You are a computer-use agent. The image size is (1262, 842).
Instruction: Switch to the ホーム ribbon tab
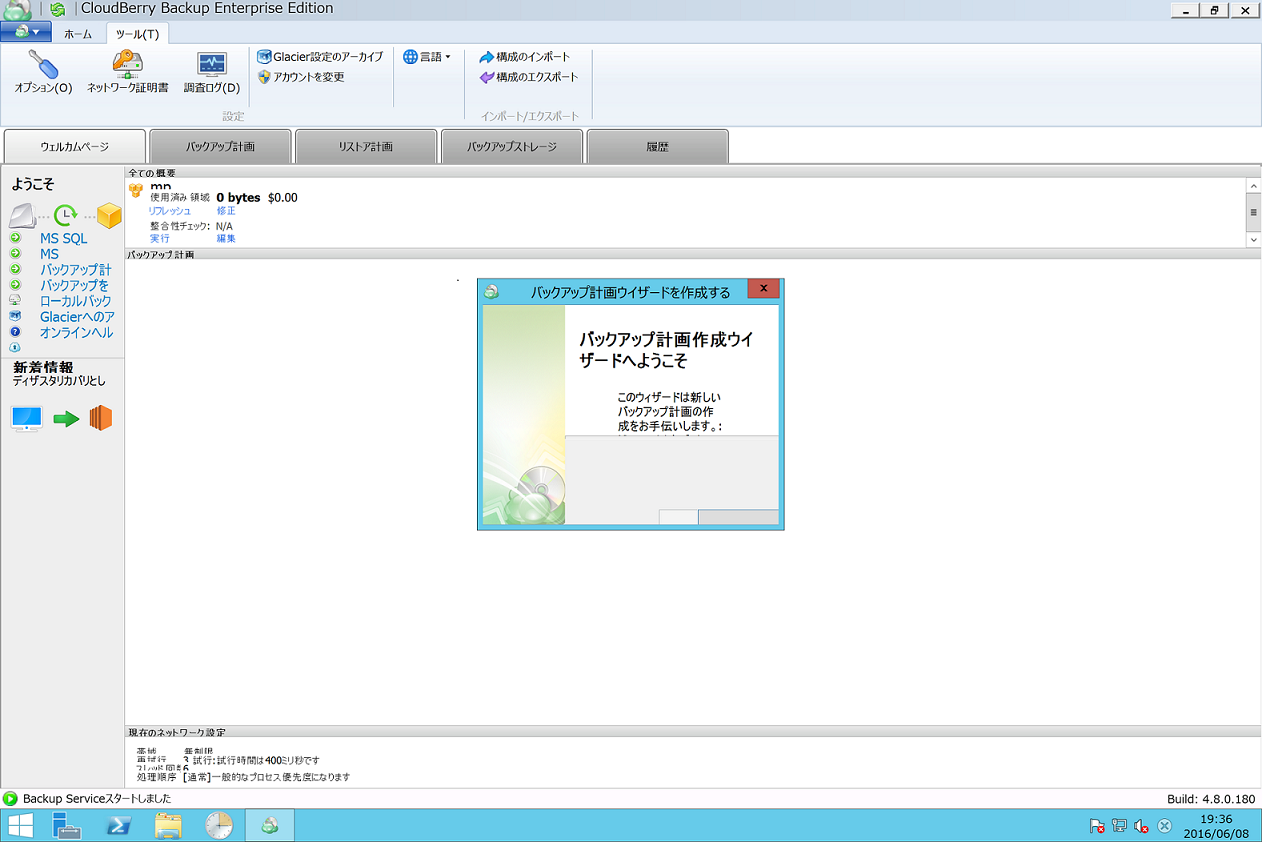78,34
